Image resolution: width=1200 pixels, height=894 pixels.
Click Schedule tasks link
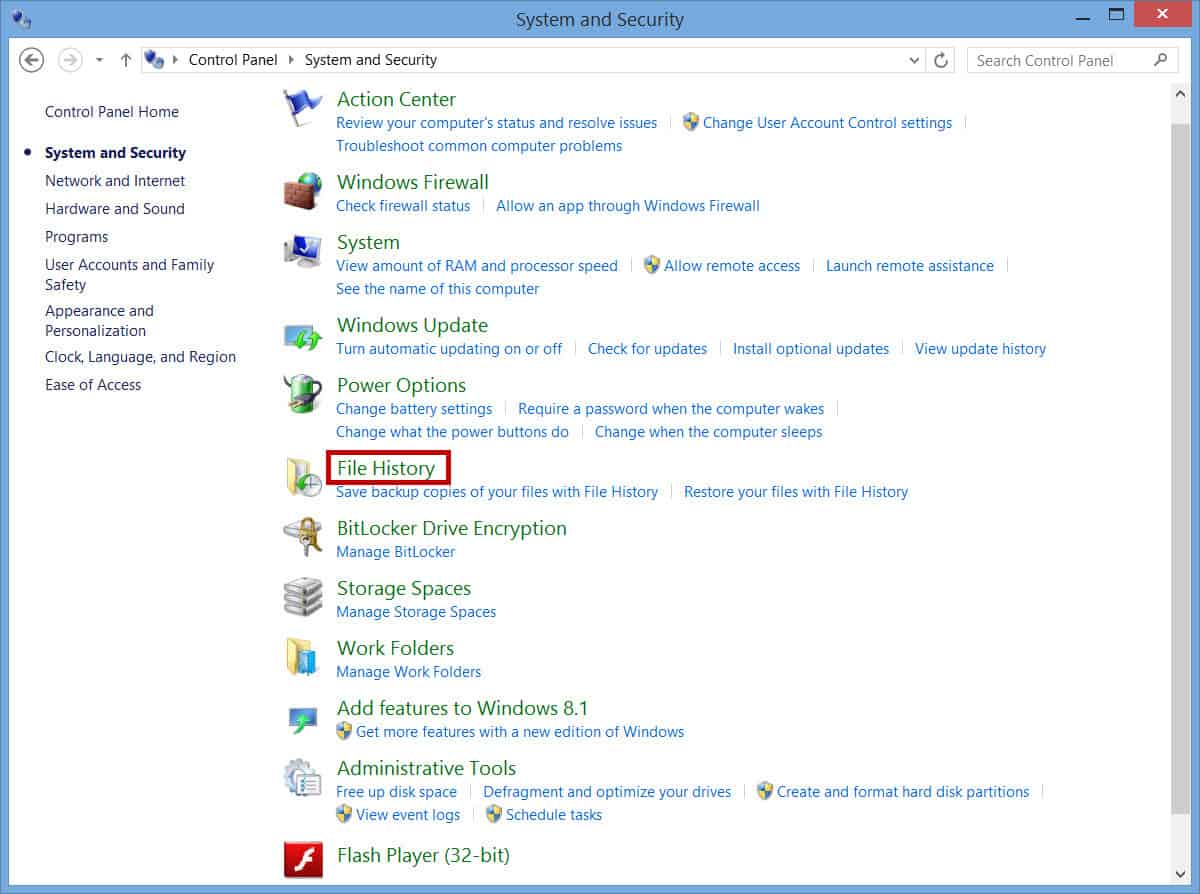click(554, 815)
